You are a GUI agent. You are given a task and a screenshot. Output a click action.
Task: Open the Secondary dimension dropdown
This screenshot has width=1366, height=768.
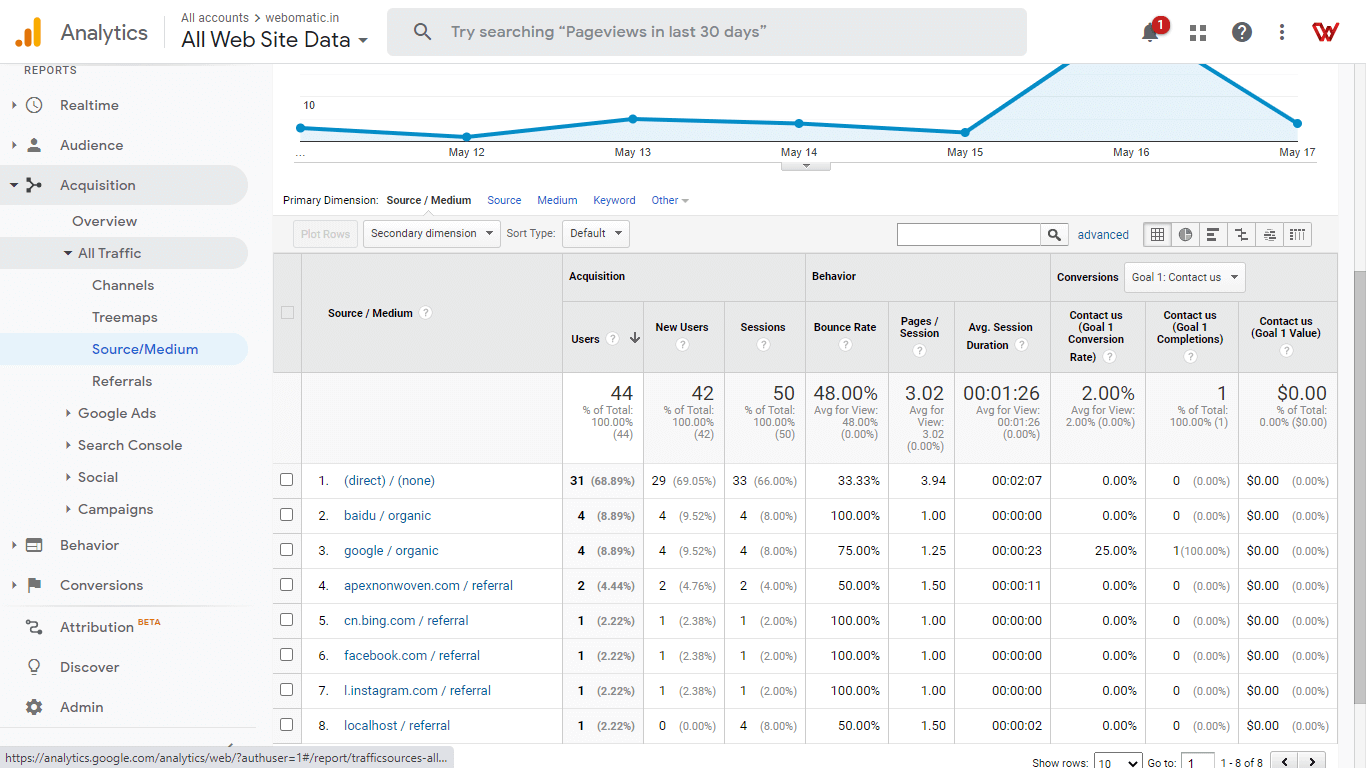click(x=431, y=234)
